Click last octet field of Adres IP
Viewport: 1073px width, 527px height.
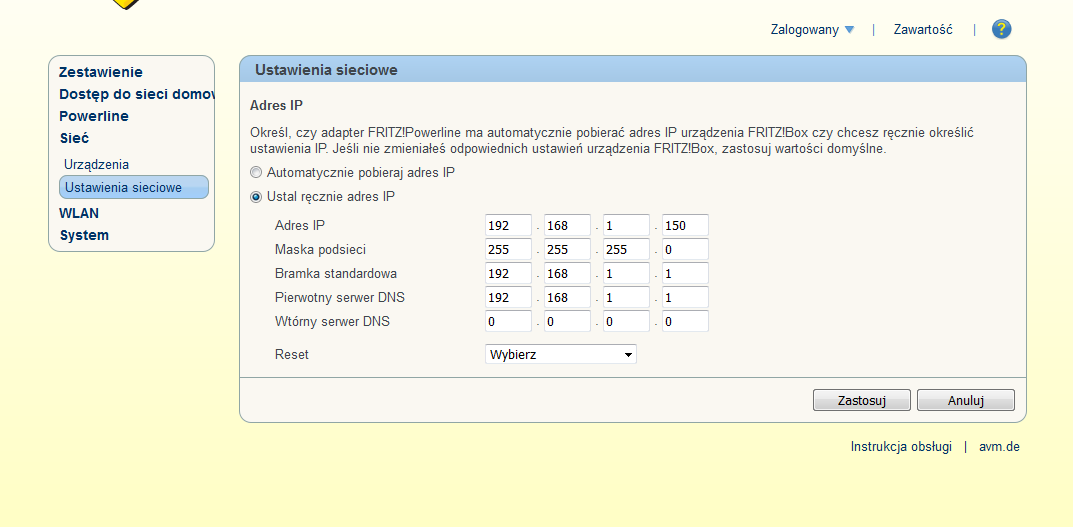pos(684,226)
